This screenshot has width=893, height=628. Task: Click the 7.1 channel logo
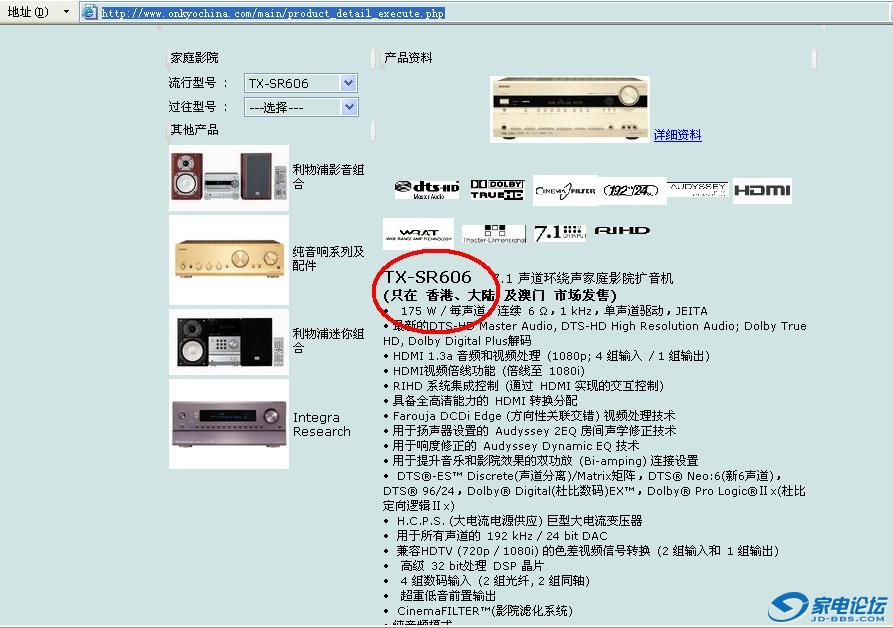point(560,232)
